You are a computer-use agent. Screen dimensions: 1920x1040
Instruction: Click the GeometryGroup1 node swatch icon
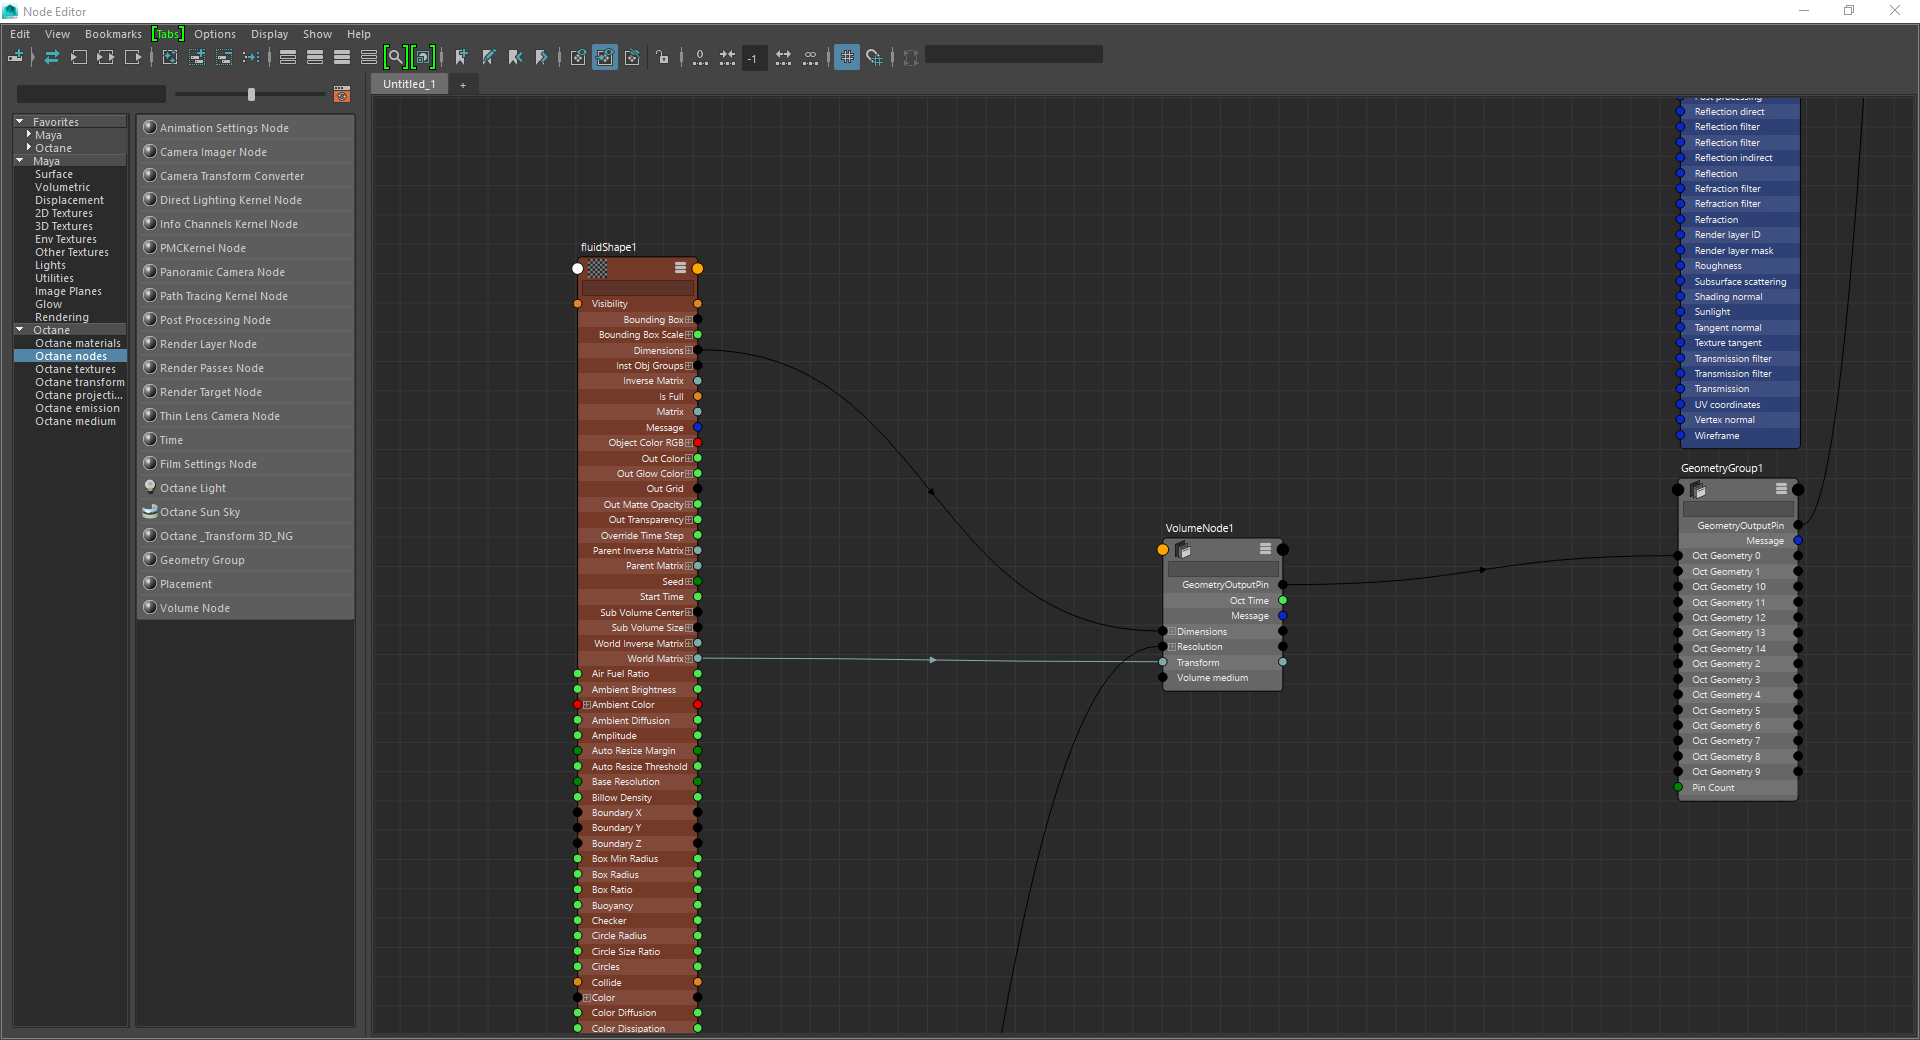(x=1698, y=490)
